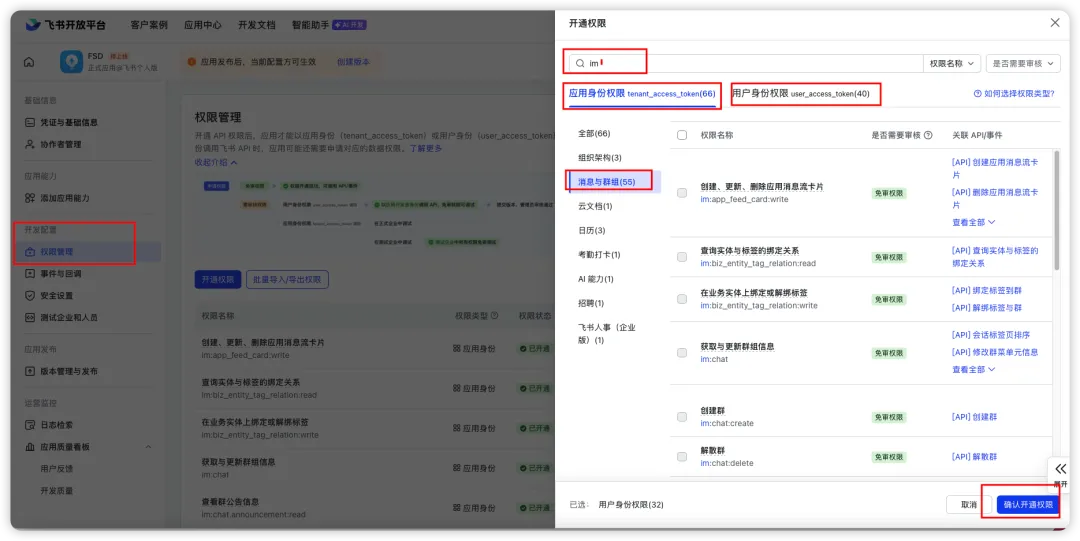Open 应用中心 in top navigation
The image size is (1080, 541).
click(202, 25)
